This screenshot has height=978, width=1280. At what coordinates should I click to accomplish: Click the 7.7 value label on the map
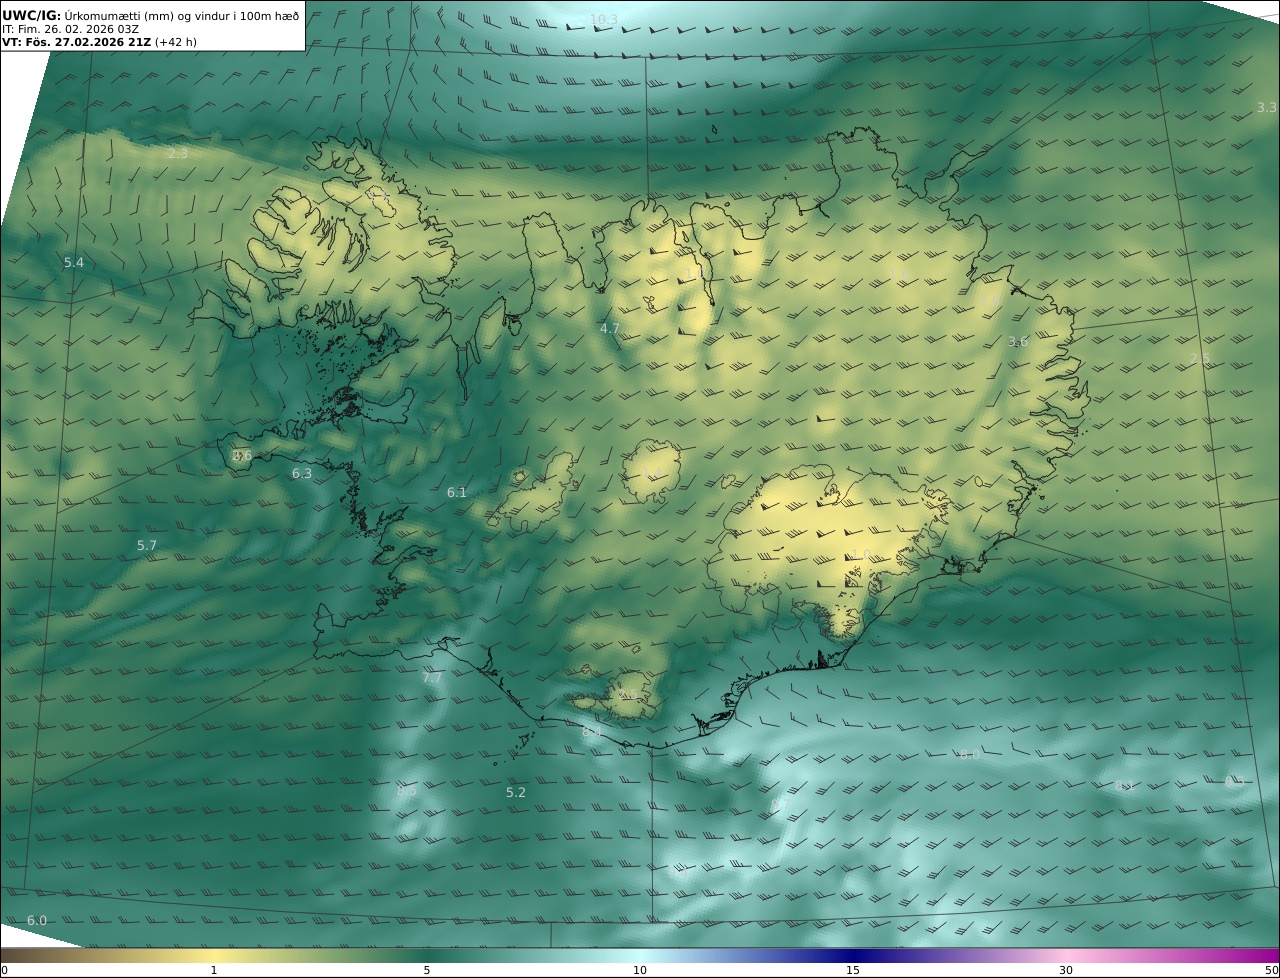point(432,678)
